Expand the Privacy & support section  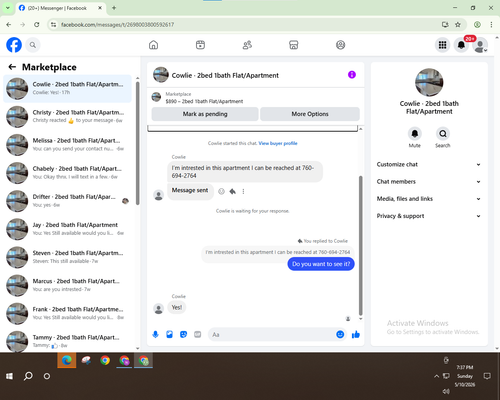tap(429, 216)
